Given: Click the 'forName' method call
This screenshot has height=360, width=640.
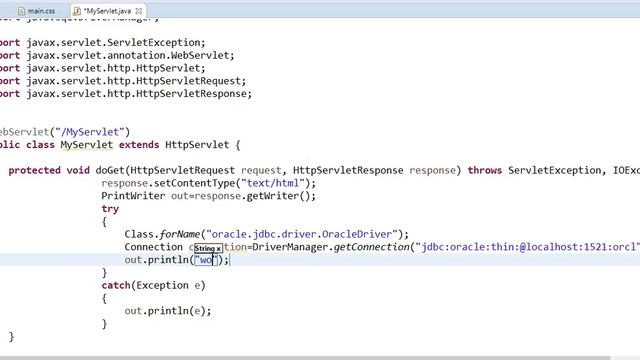Looking at the screenshot, I should tap(180, 234).
